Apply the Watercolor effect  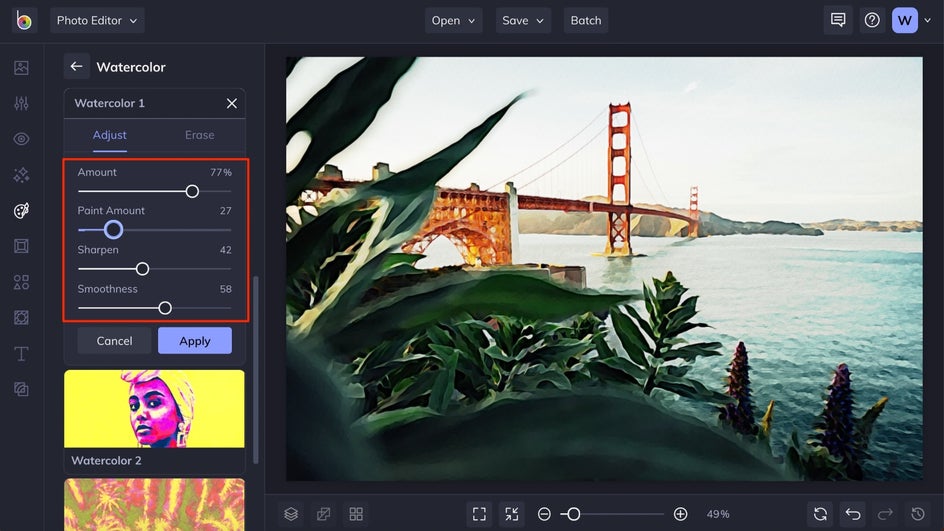(194, 341)
